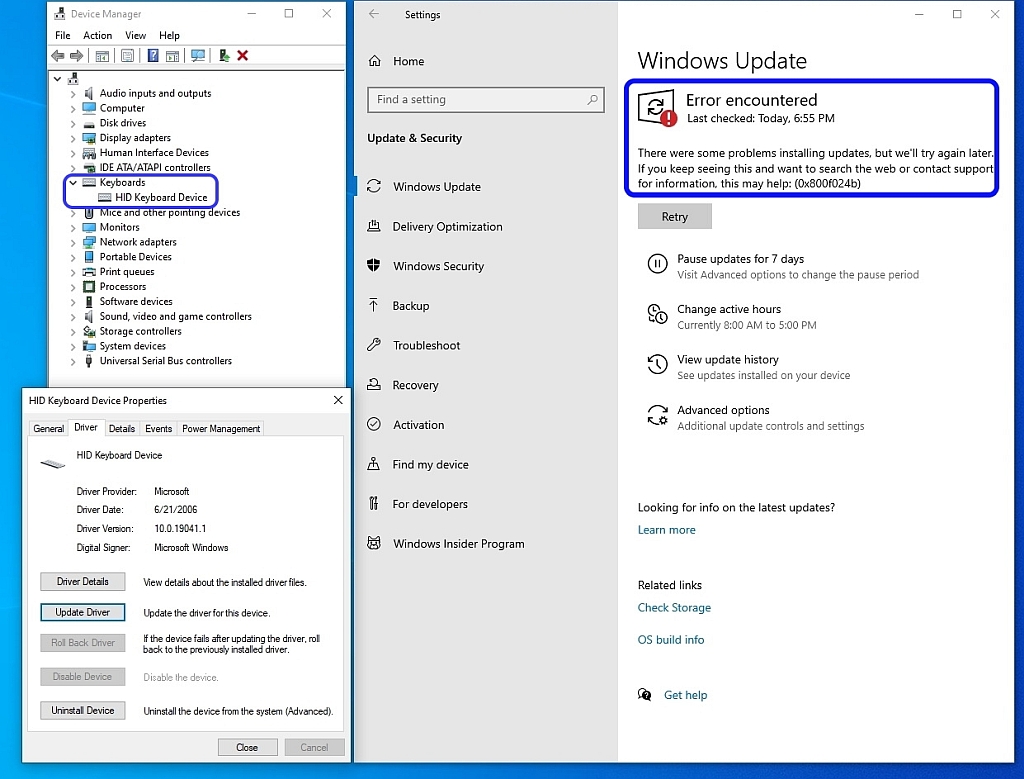
Task: Click the View update history icon
Action: pos(657,364)
